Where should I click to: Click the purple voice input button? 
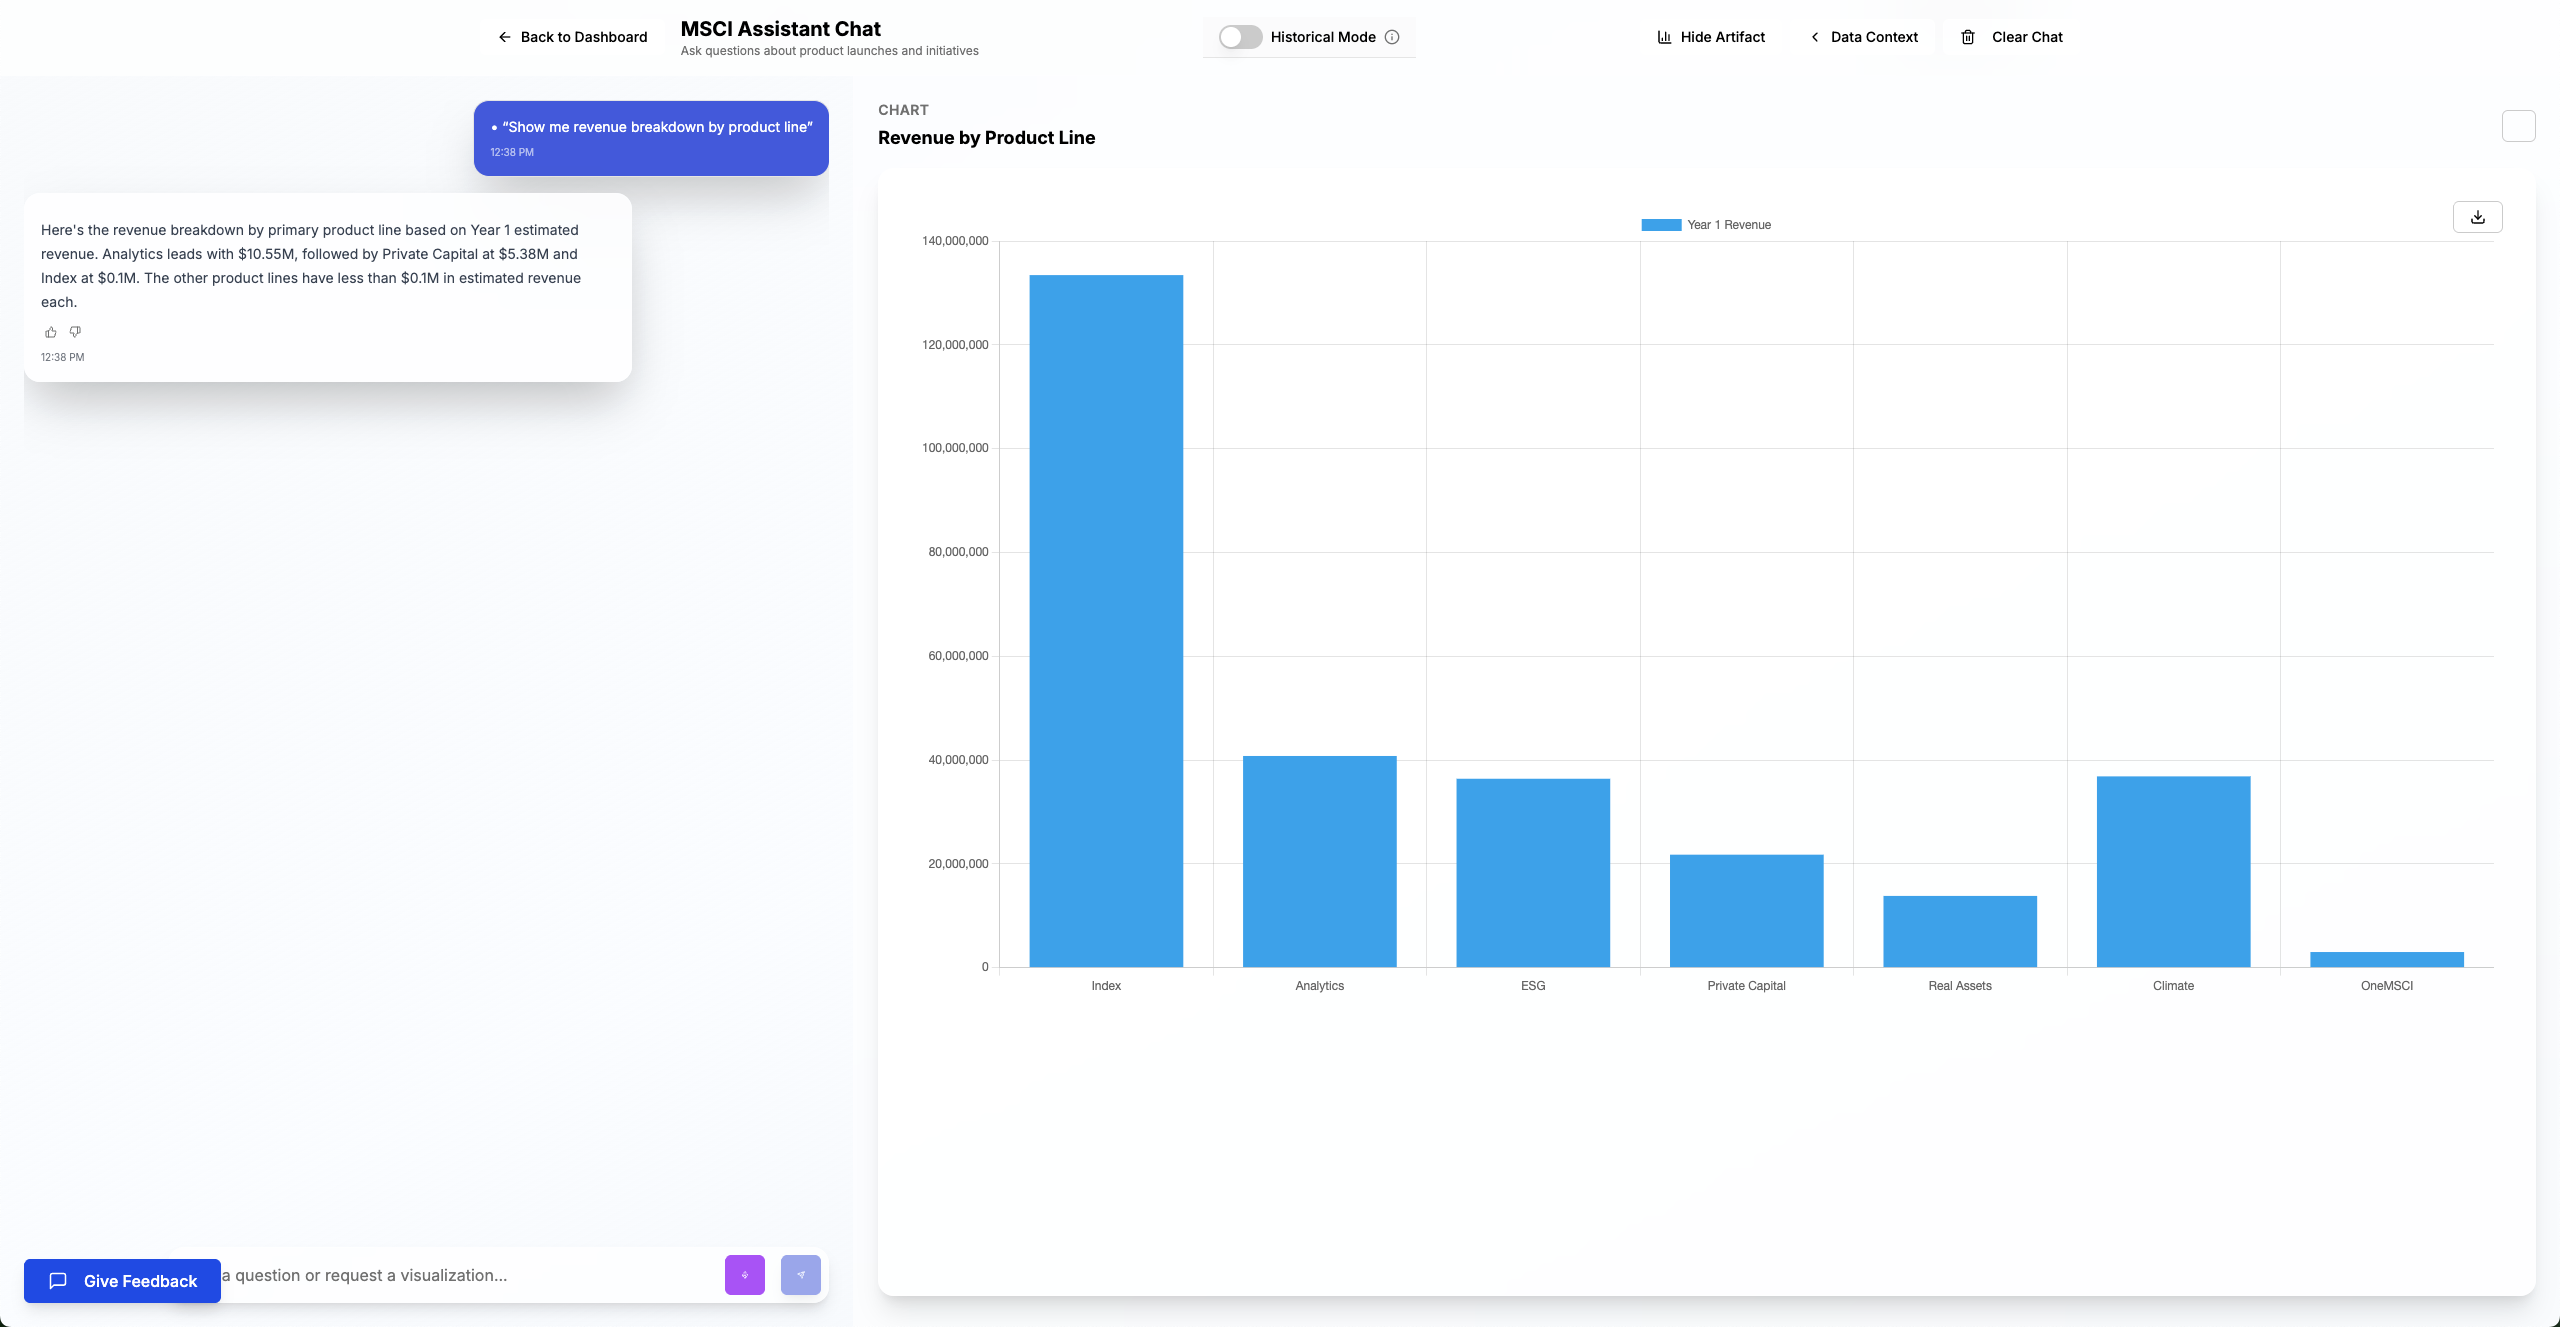coord(744,1275)
